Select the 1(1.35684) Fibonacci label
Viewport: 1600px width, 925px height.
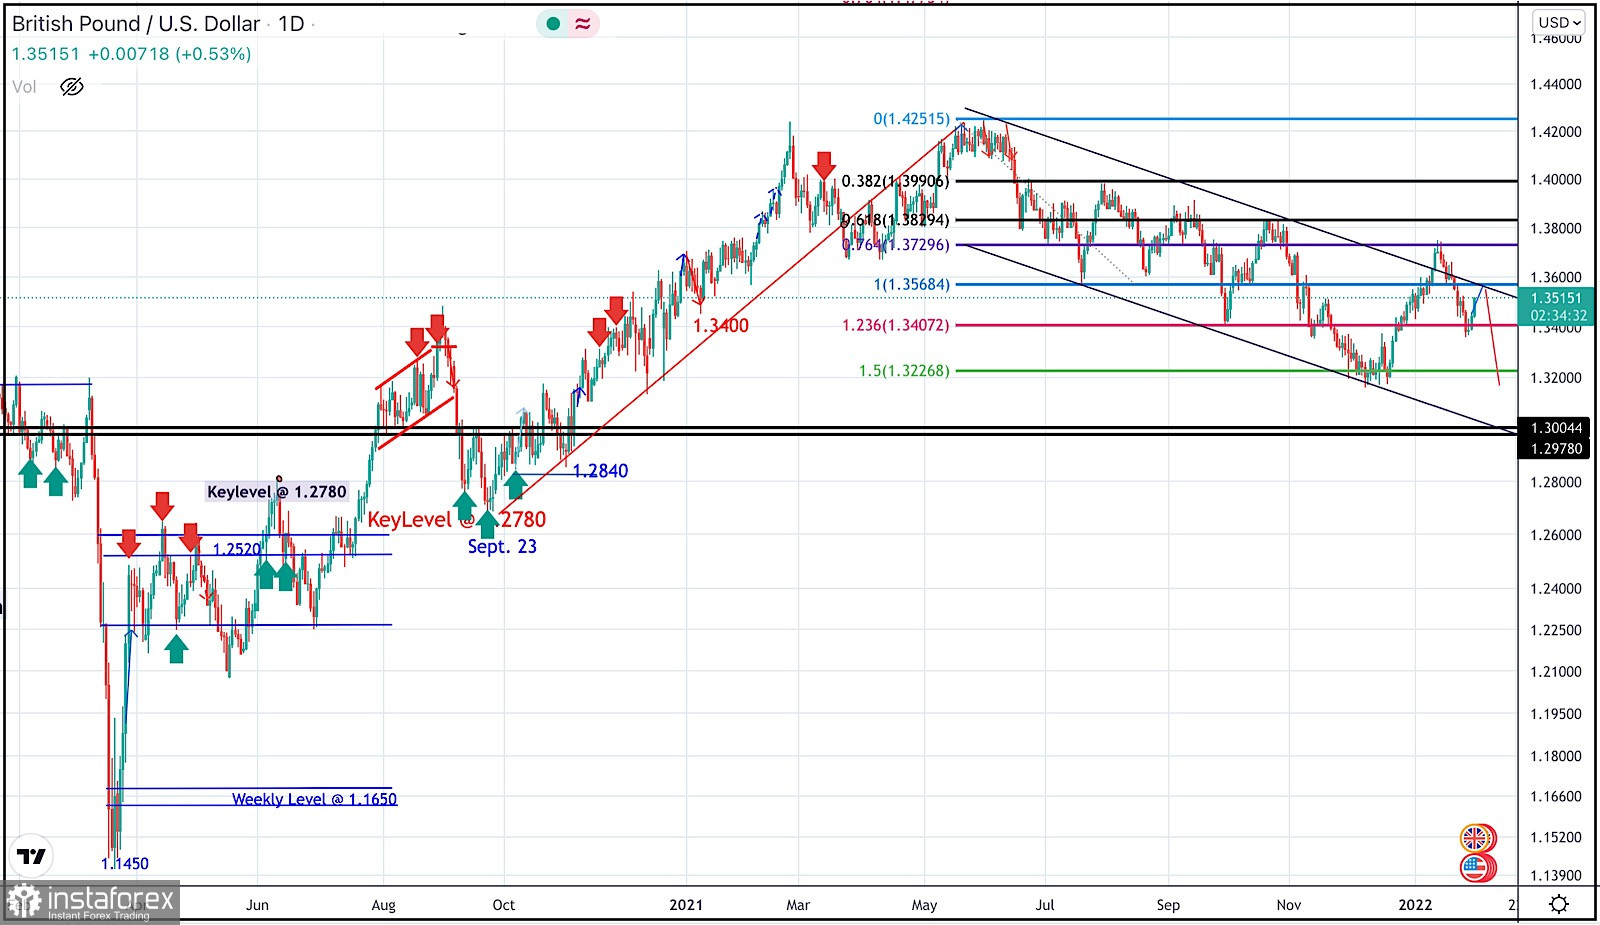pyautogui.click(x=911, y=285)
